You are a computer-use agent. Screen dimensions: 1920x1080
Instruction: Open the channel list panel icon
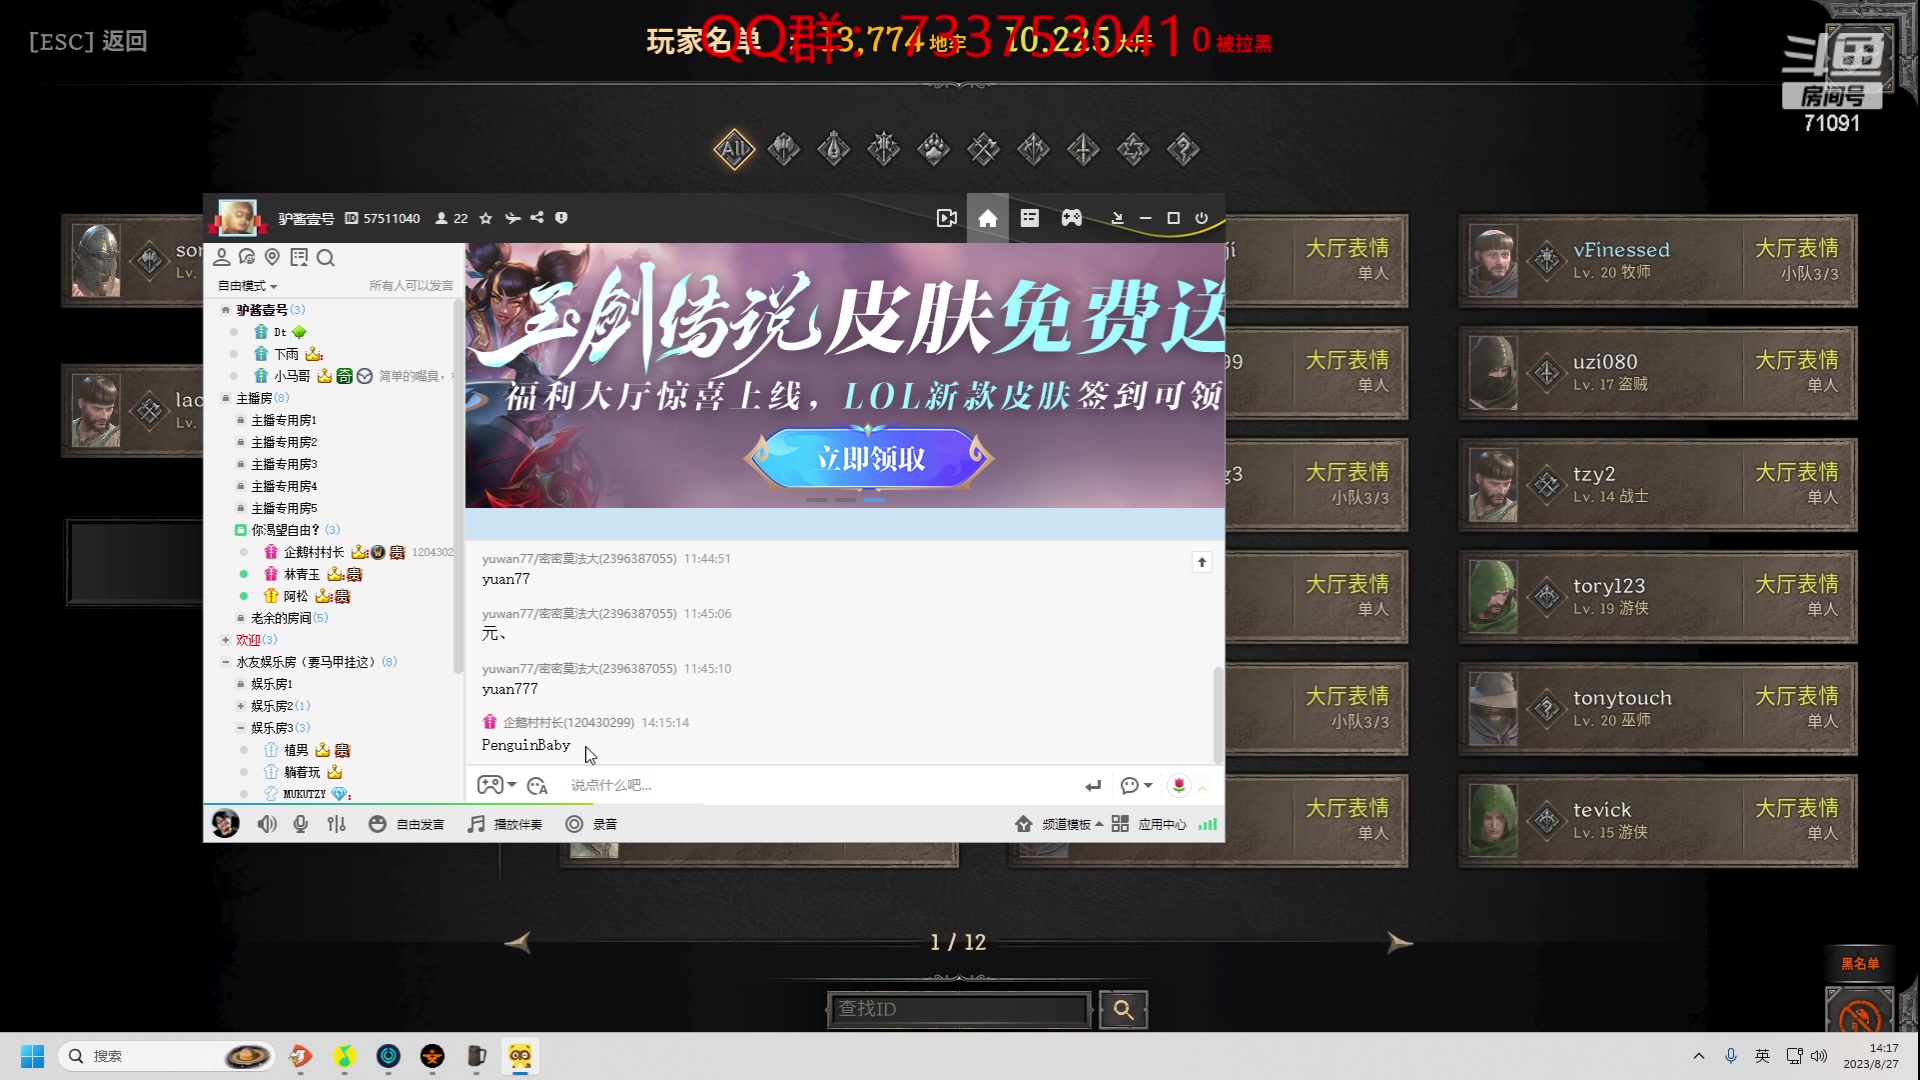1030,218
